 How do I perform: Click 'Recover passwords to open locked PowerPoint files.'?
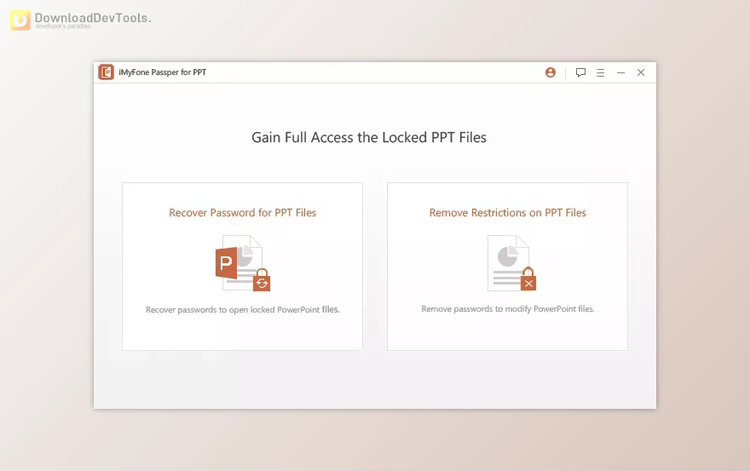click(243, 310)
